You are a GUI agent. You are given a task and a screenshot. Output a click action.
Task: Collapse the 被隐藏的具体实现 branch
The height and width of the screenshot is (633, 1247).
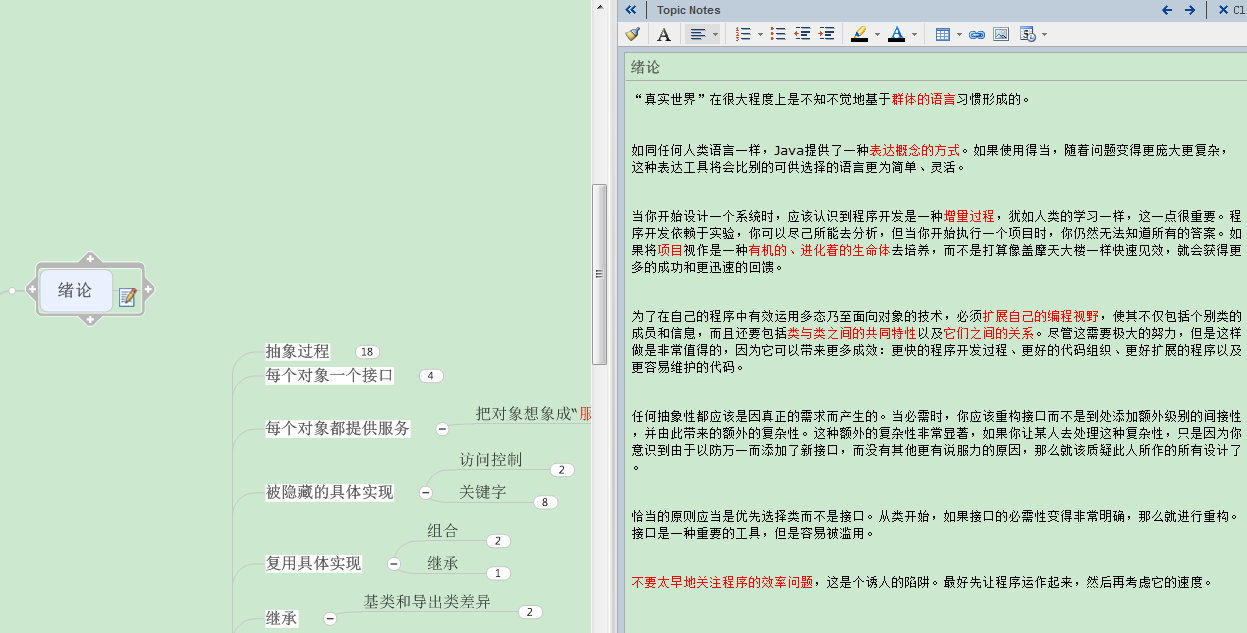425,493
